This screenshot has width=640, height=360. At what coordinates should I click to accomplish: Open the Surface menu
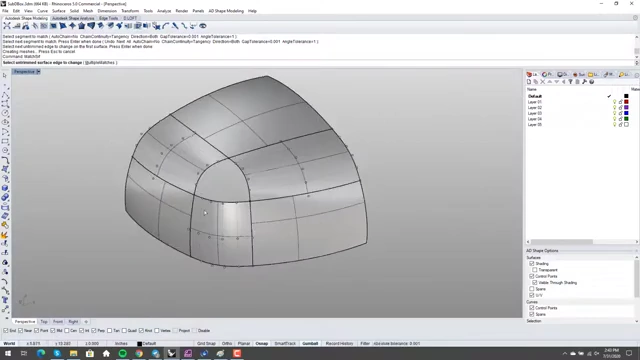(58, 11)
